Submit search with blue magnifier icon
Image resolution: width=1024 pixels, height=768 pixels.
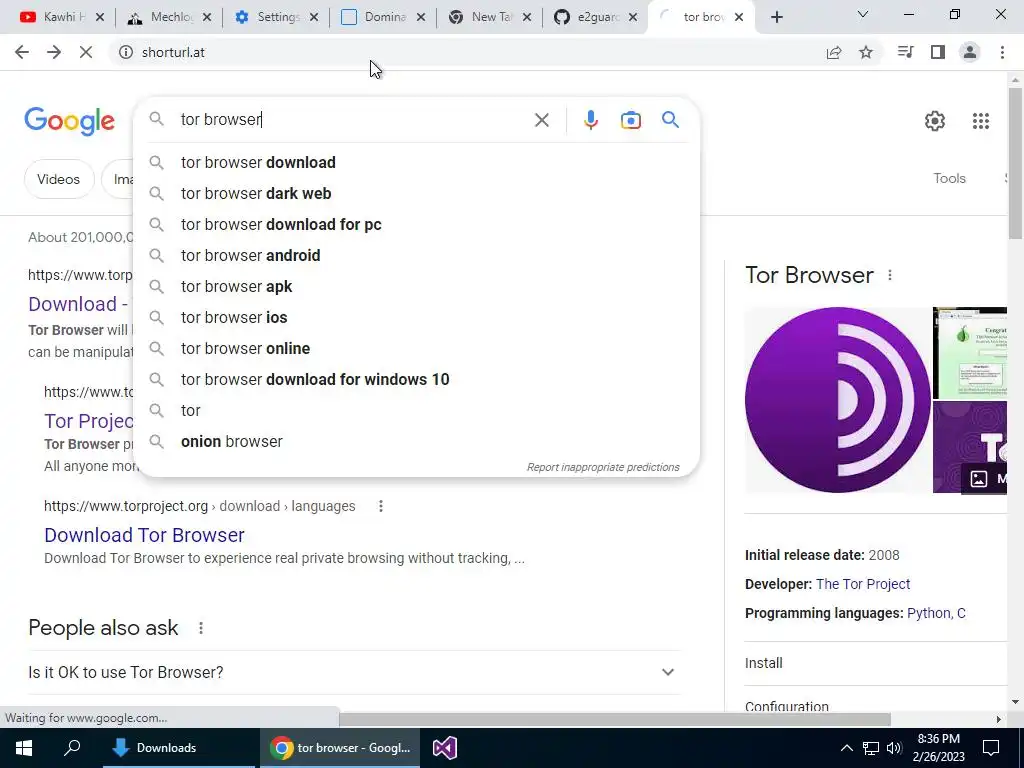(x=670, y=120)
